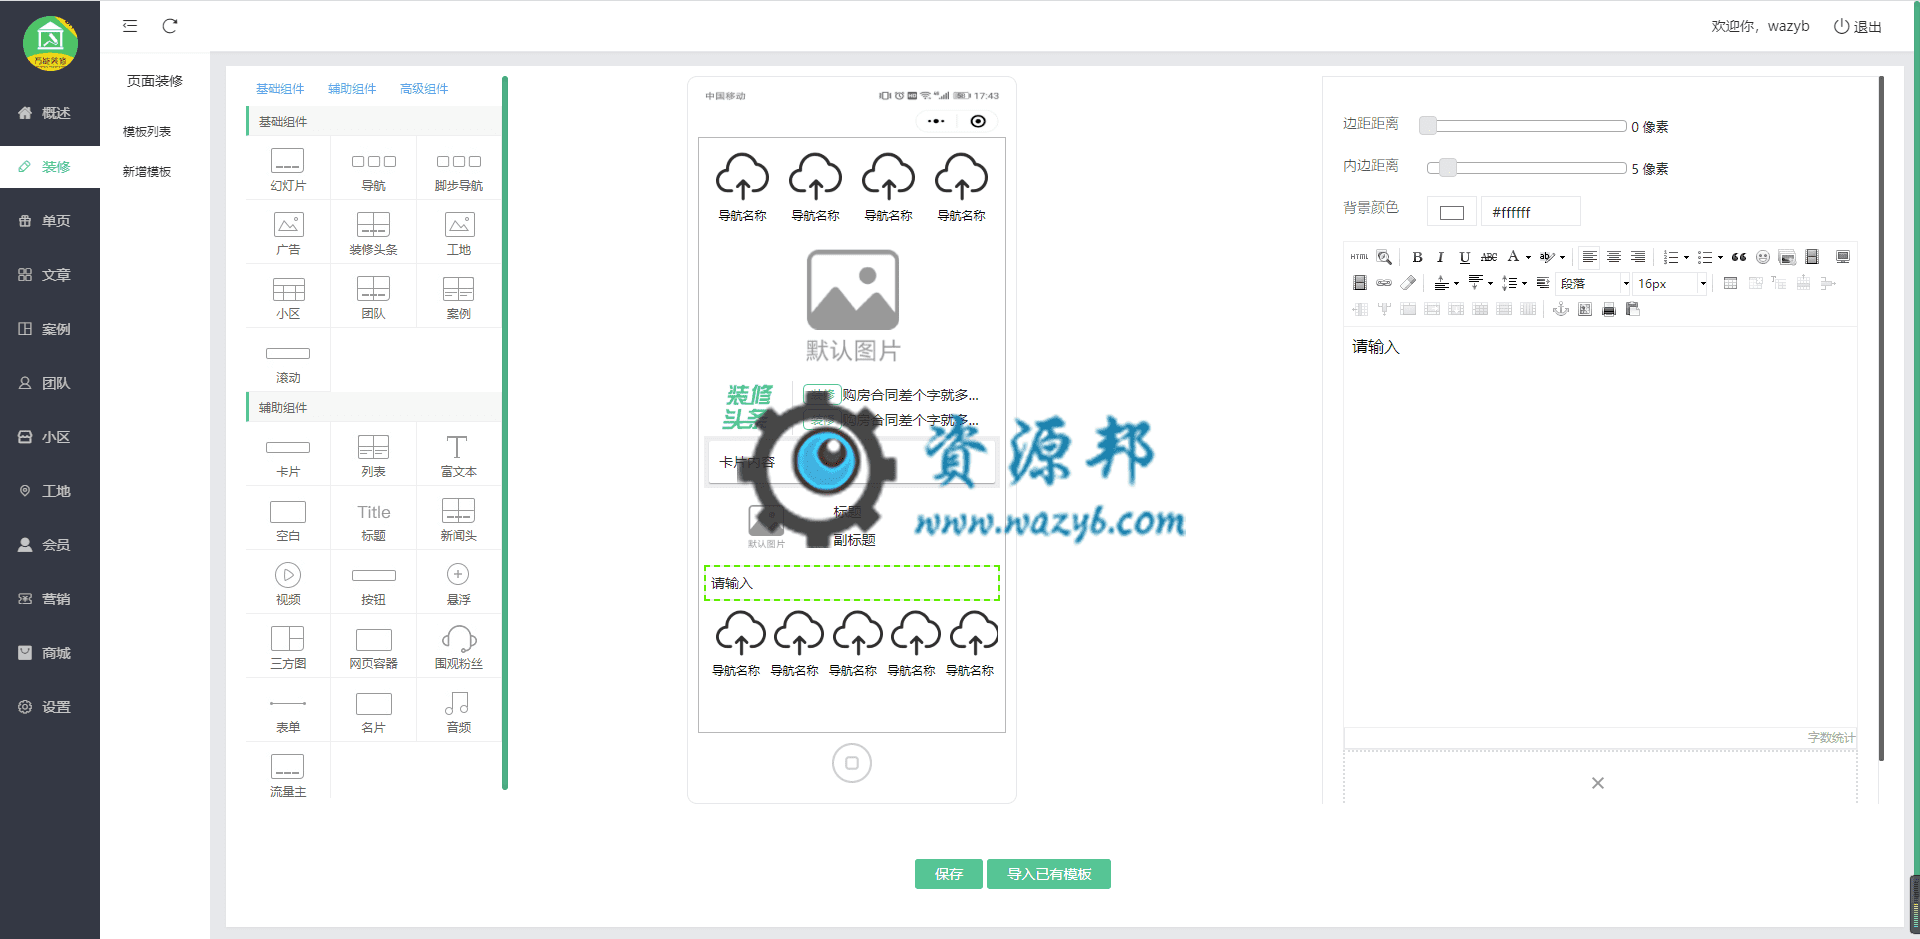This screenshot has width=1920, height=939.
Task: Add the 音频 audio component
Action: 458,711
